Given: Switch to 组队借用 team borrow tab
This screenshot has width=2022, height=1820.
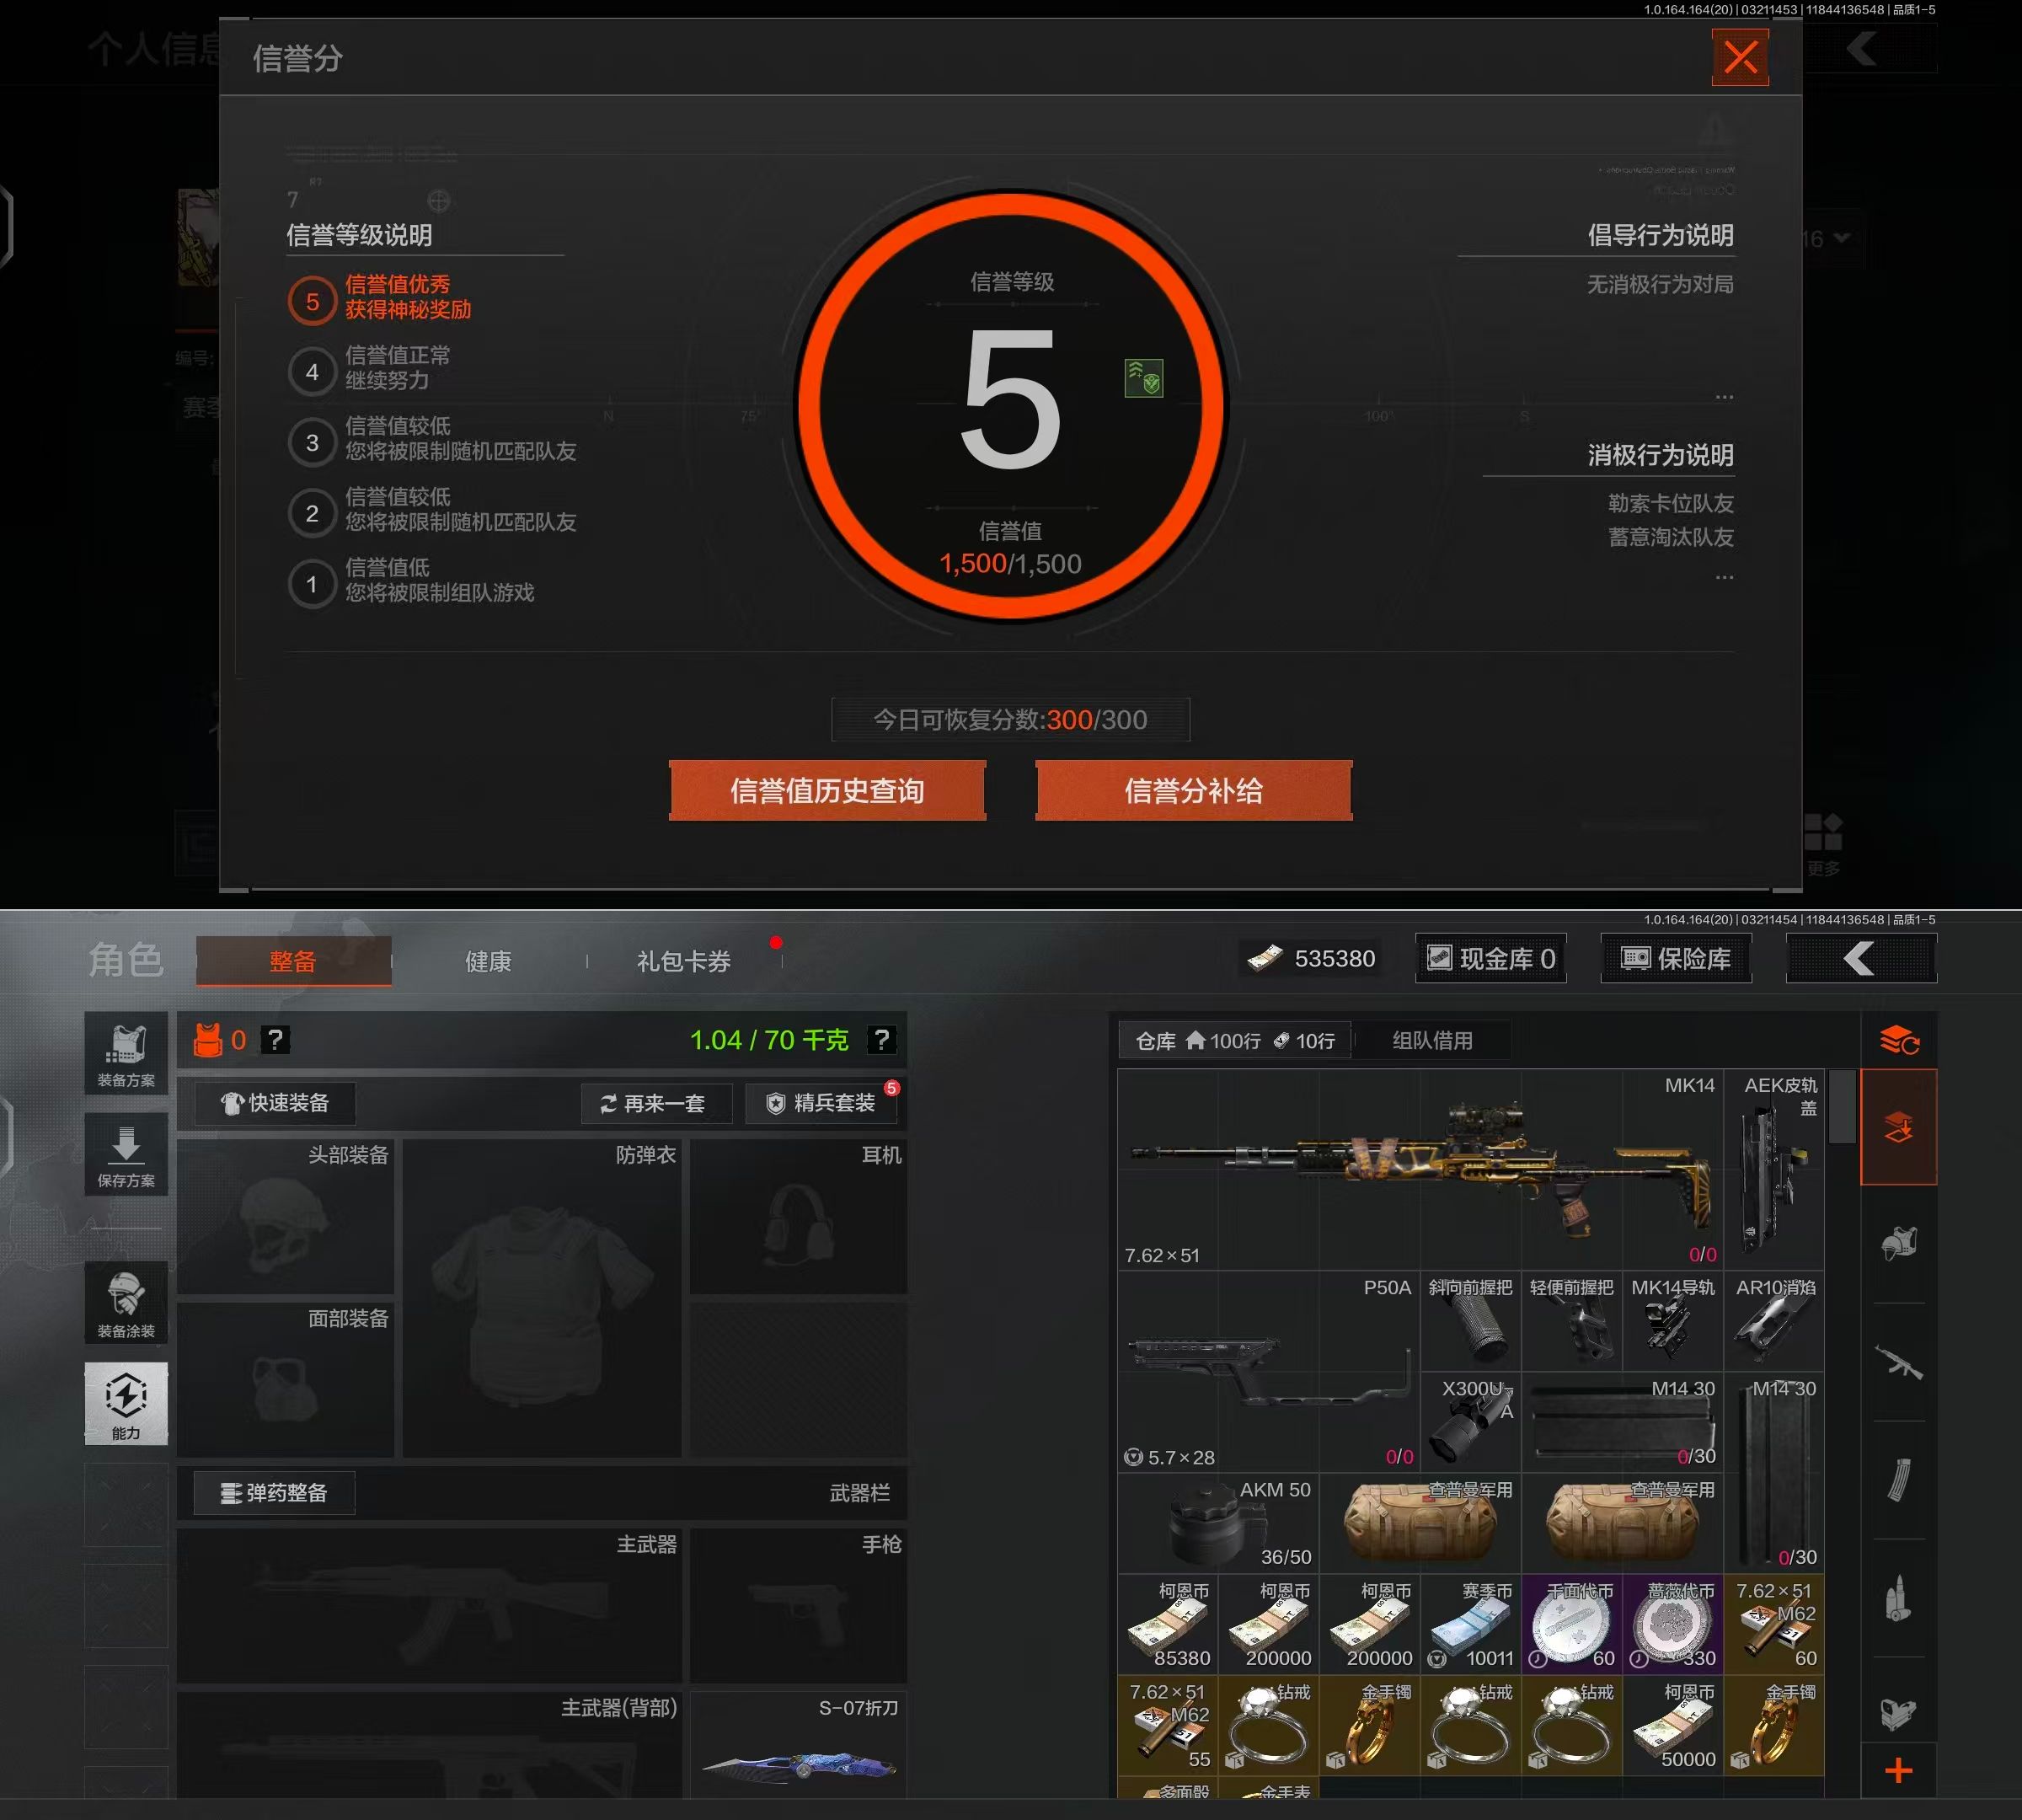Looking at the screenshot, I should click(1432, 1040).
